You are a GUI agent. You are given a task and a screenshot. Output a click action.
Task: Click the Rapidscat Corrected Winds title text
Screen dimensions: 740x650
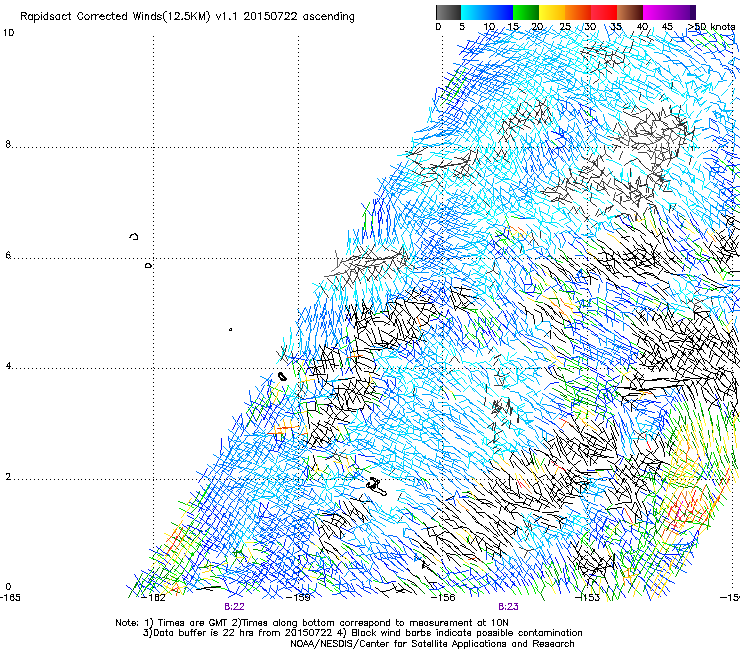coord(187,17)
